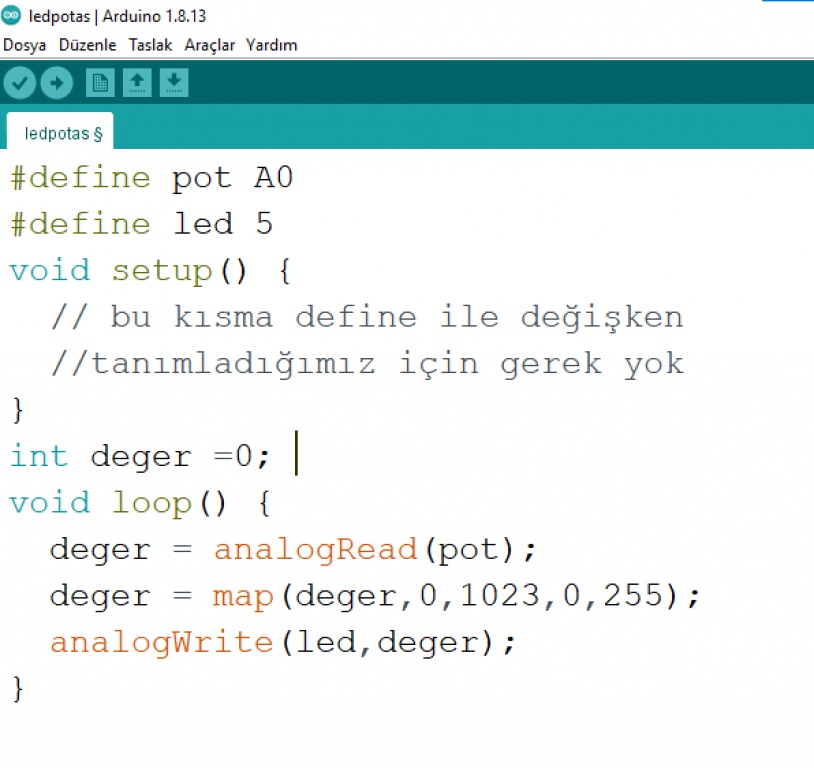Click the '#define pot A0' line
The image size is (814, 768).
[152, 178]
